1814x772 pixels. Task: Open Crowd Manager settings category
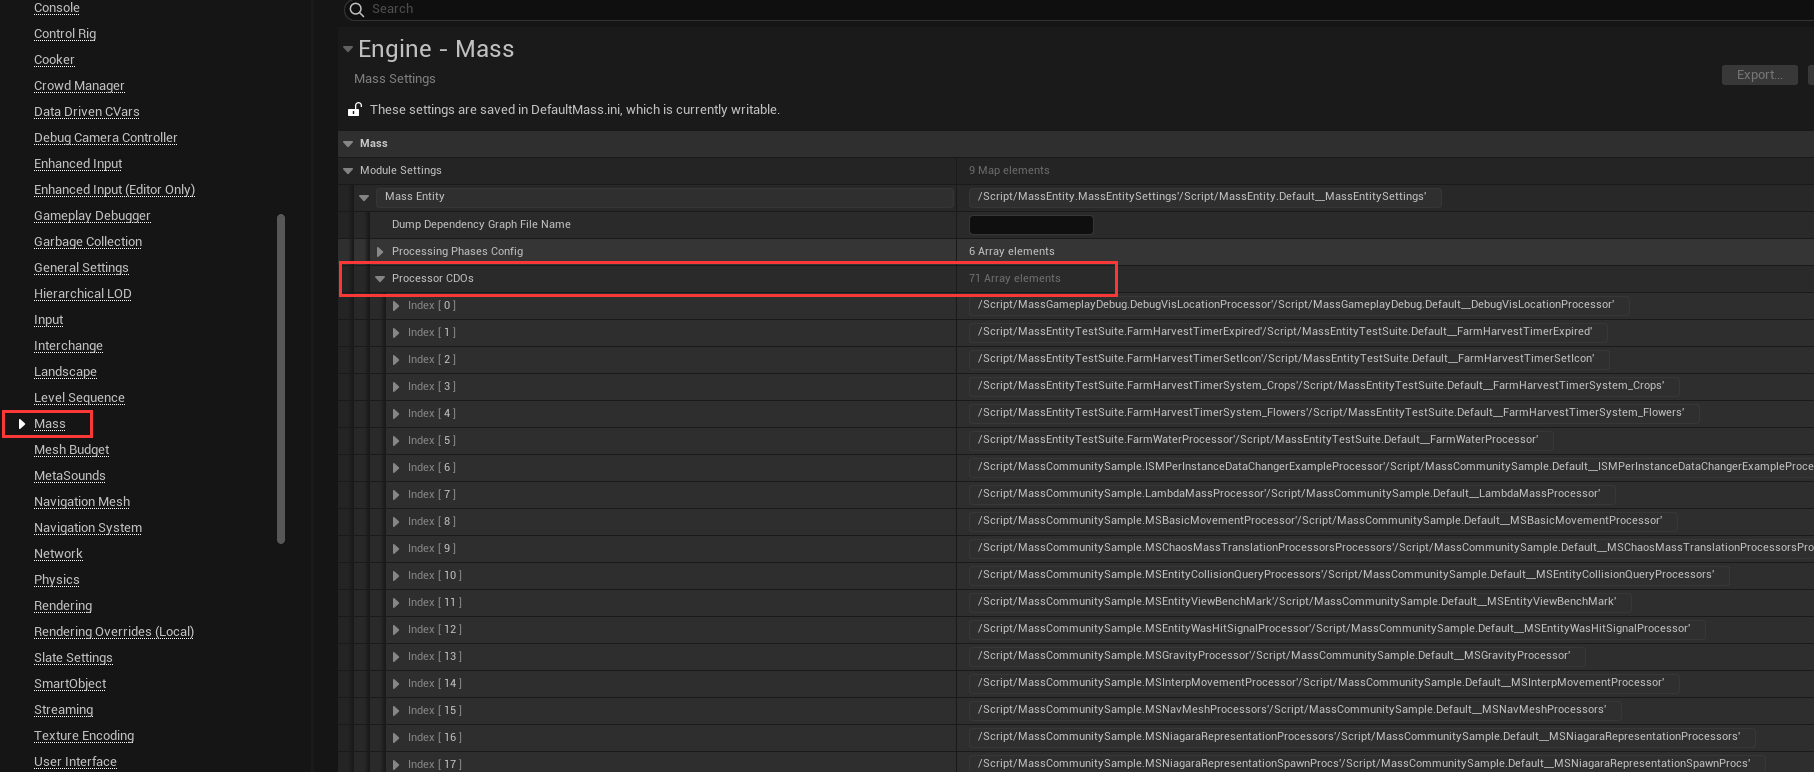click(79, 86)
